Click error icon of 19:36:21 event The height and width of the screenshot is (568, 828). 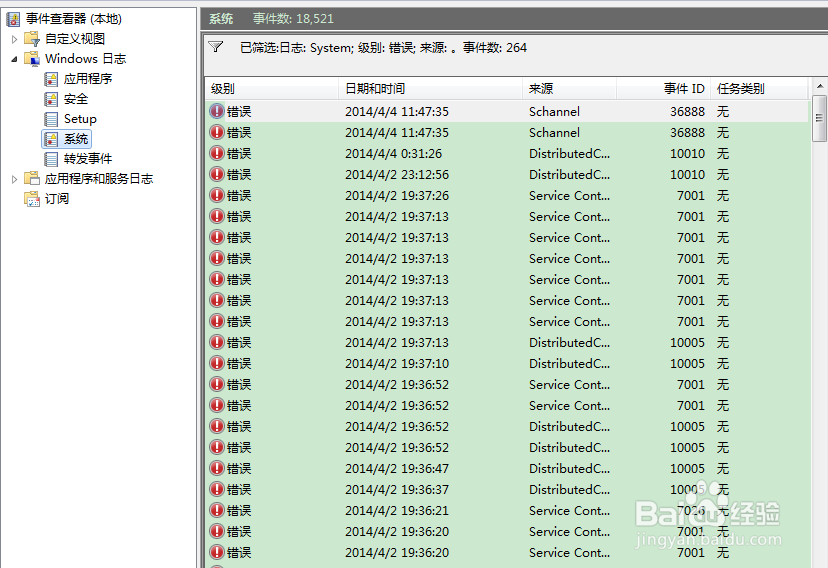(x=217, y=510)
